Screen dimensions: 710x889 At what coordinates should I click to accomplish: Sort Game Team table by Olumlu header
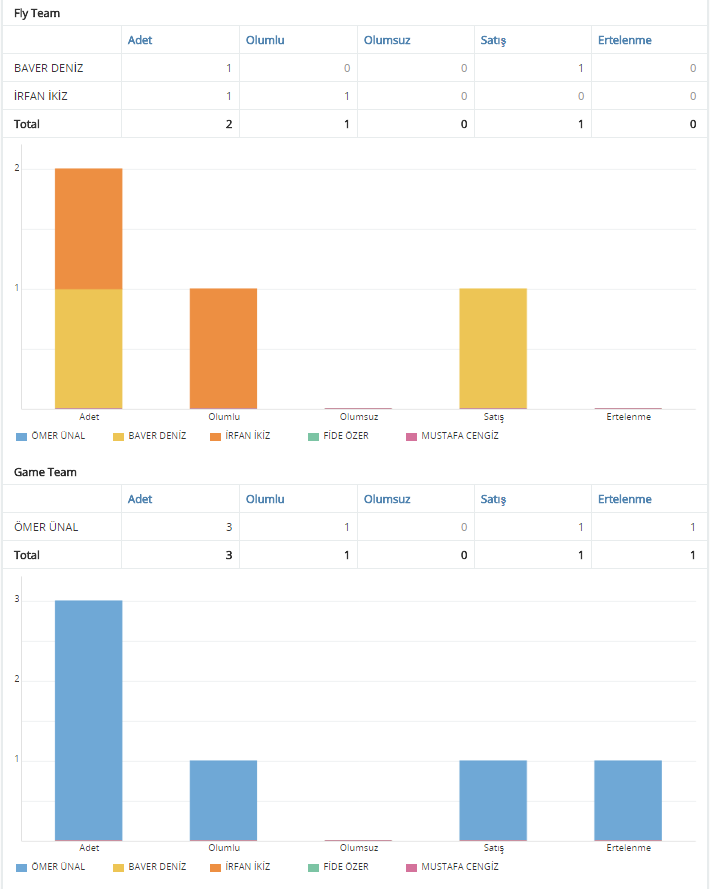pyautogui.click(x=265, y=499)
